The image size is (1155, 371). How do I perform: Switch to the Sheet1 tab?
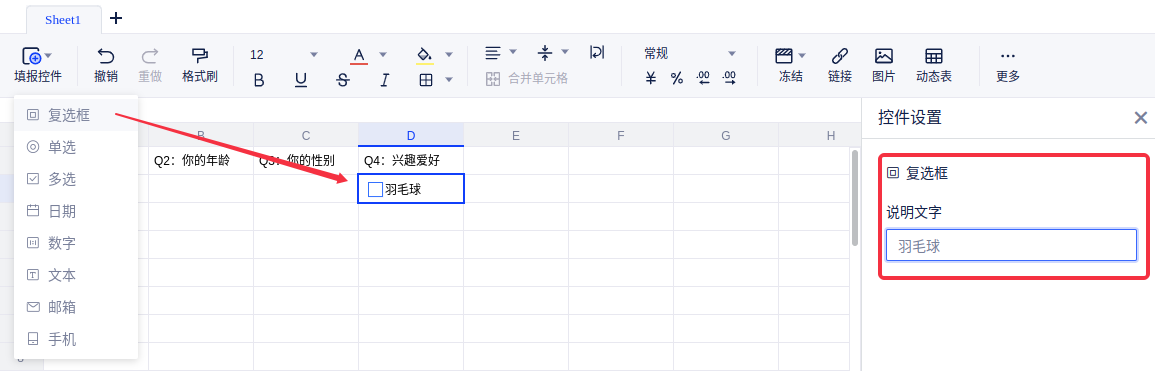tap(63, 20)
